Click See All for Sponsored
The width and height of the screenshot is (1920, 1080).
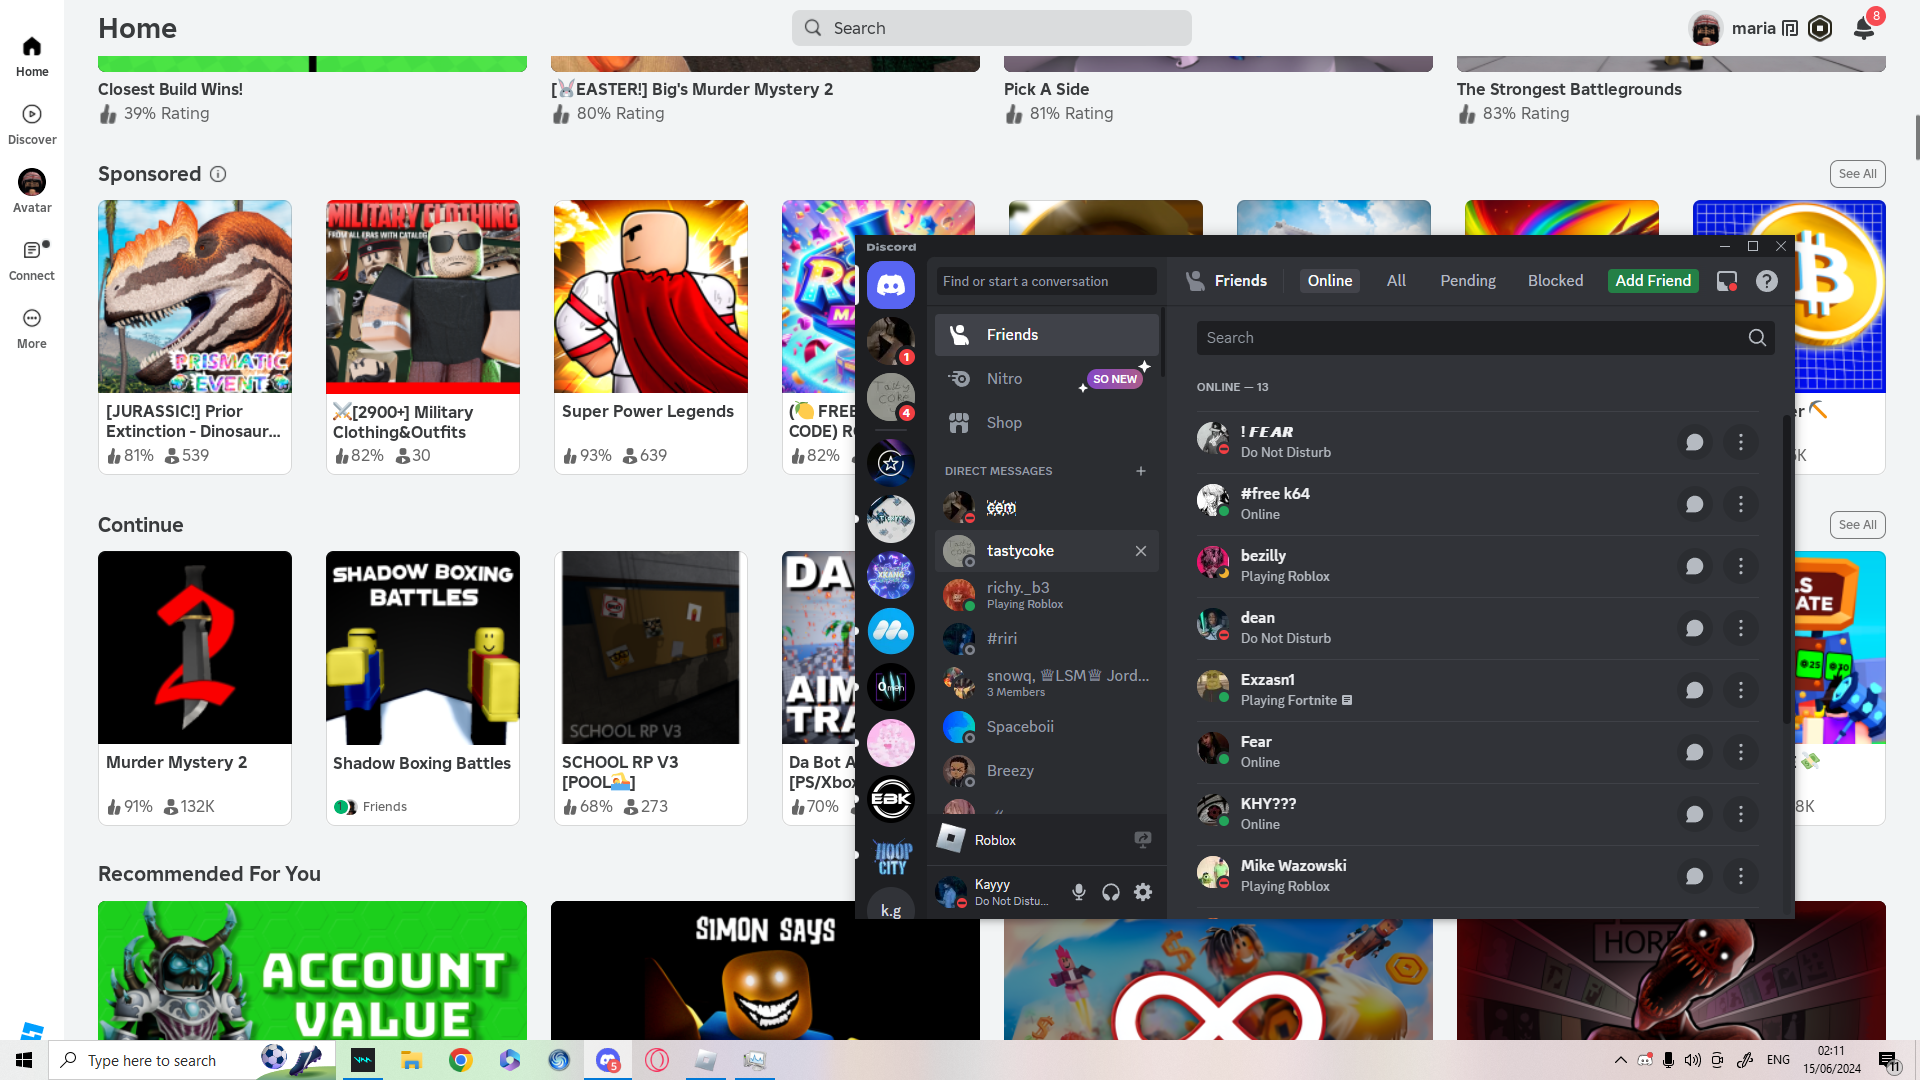[x=1857, y=174]
